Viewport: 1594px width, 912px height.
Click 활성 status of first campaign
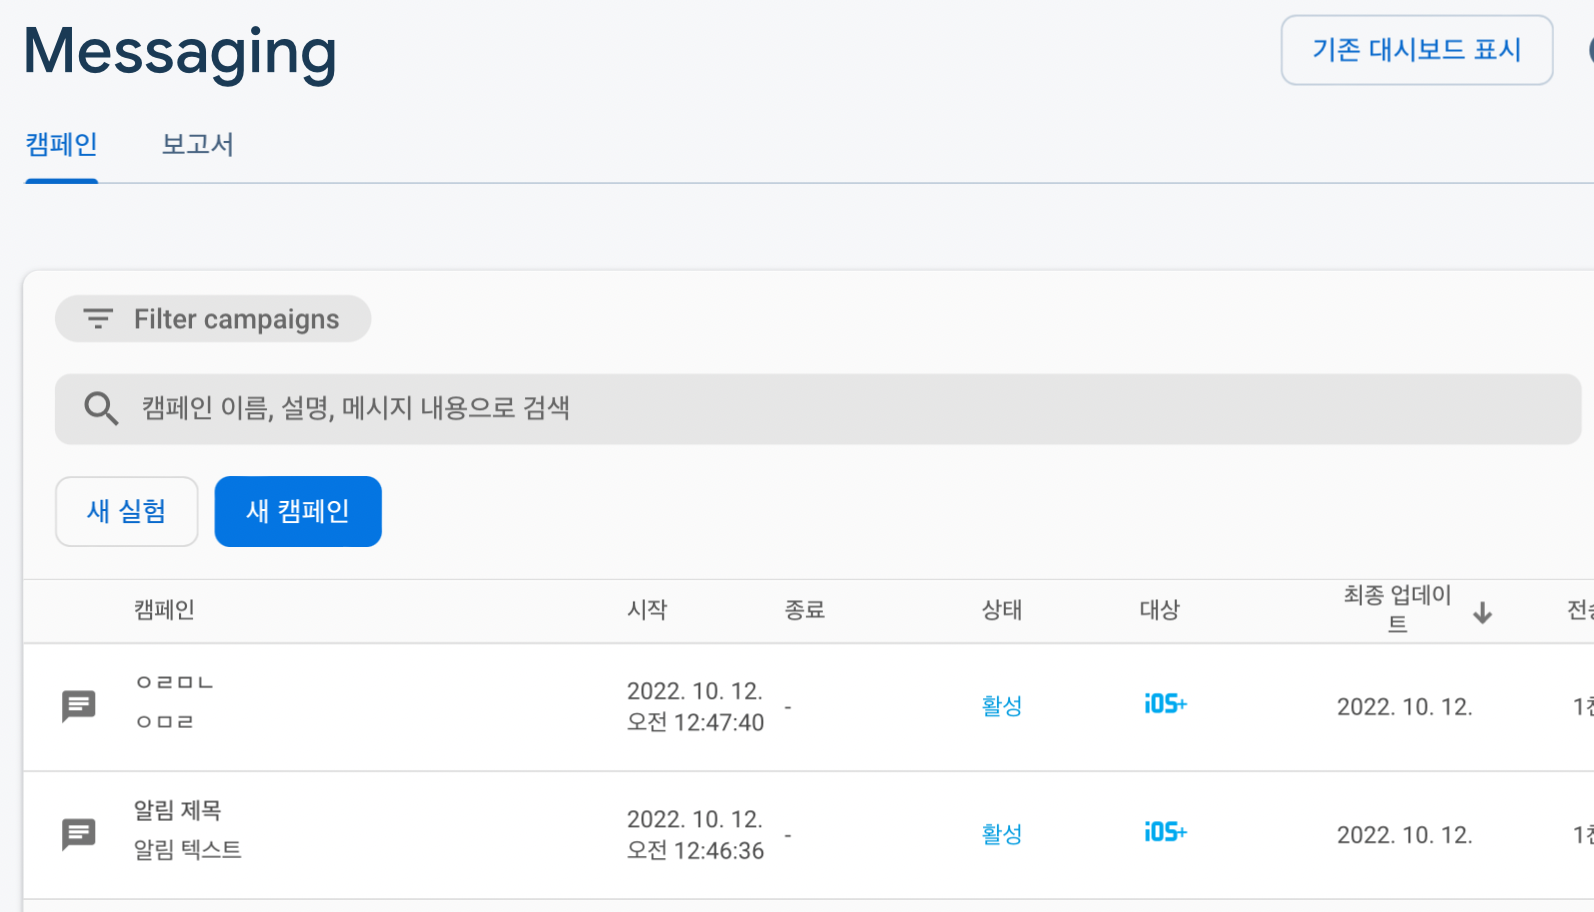click(1001, 706)
